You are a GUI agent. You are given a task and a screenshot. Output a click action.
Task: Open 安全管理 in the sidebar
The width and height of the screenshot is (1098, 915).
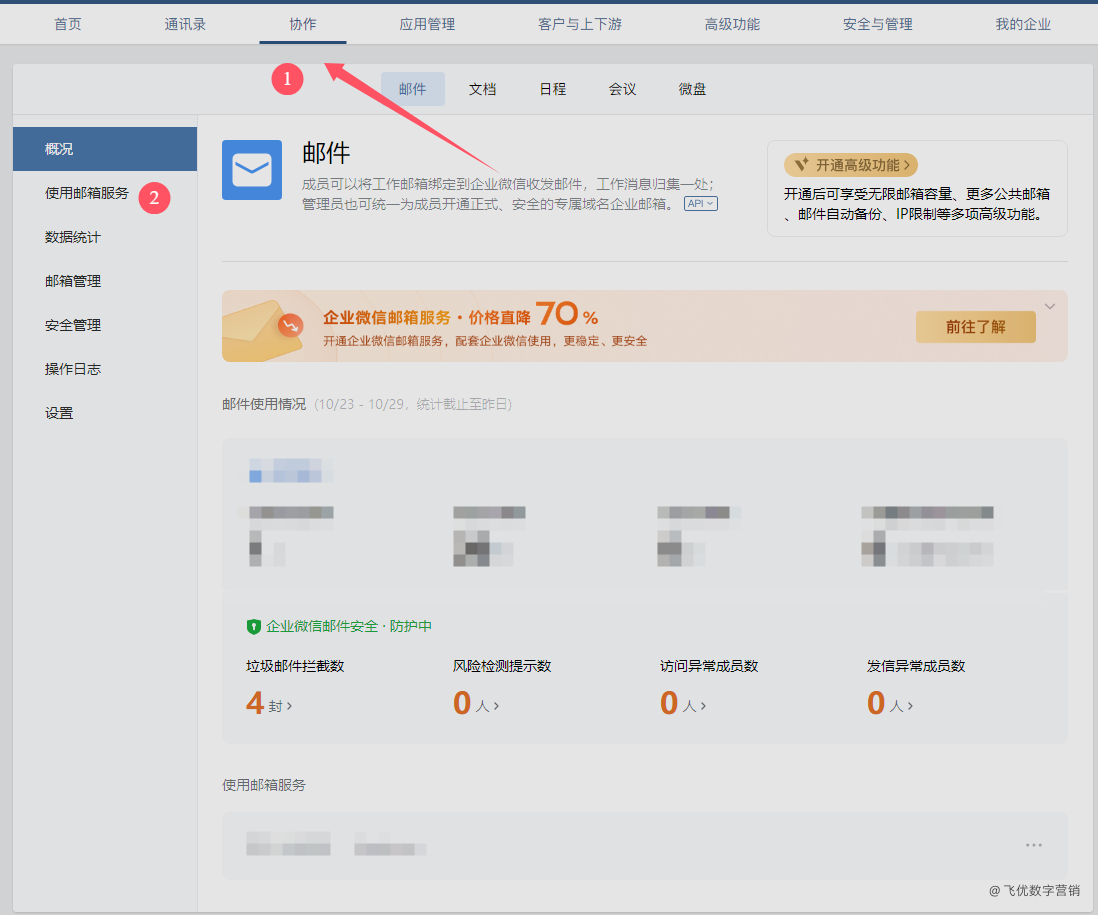coord(73,326)
